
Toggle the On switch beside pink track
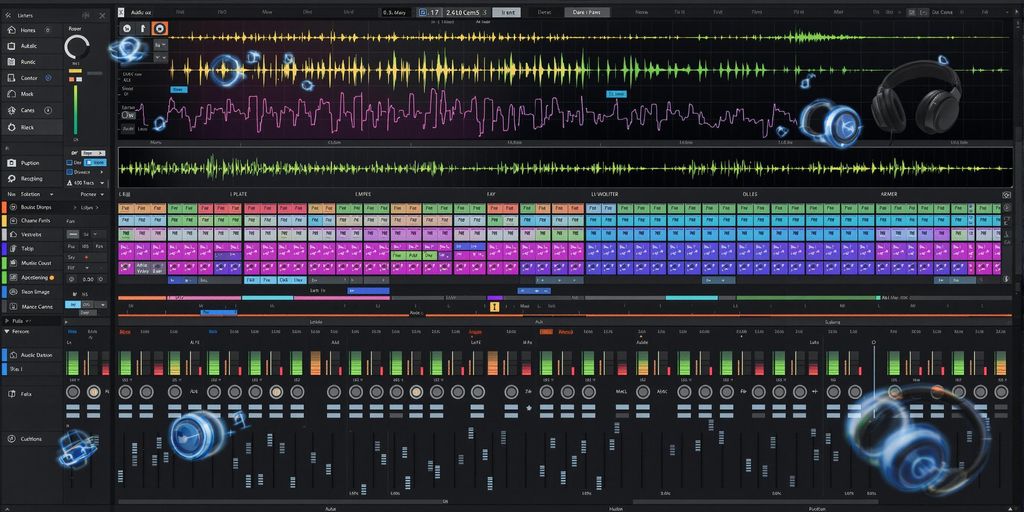(x=129, y=117)
